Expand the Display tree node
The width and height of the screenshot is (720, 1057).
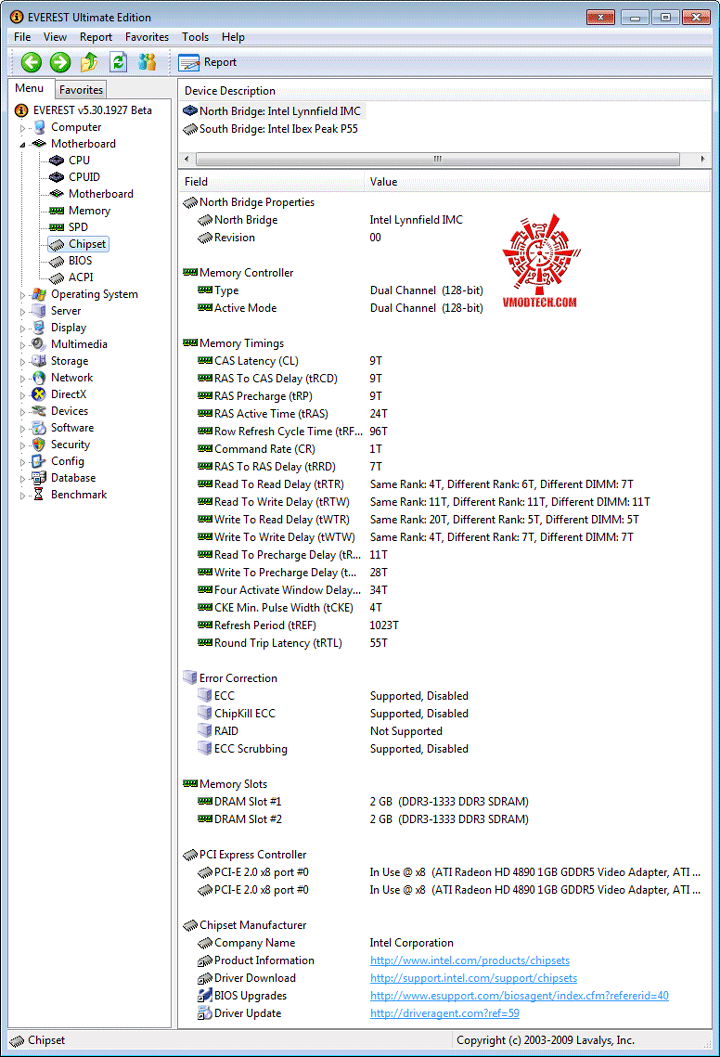[22, 328]
